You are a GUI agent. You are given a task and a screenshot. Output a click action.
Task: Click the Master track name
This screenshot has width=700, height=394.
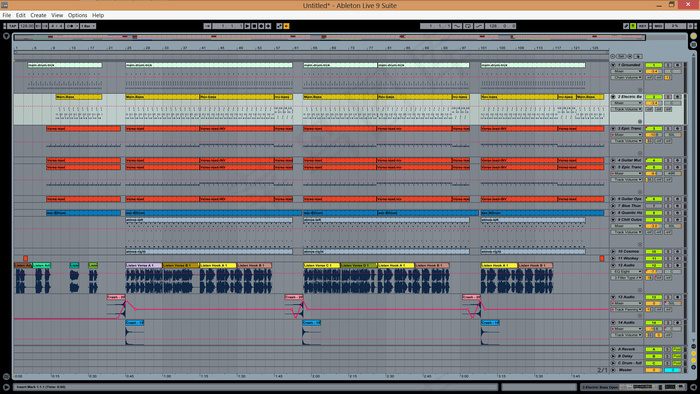pos(626,370)
